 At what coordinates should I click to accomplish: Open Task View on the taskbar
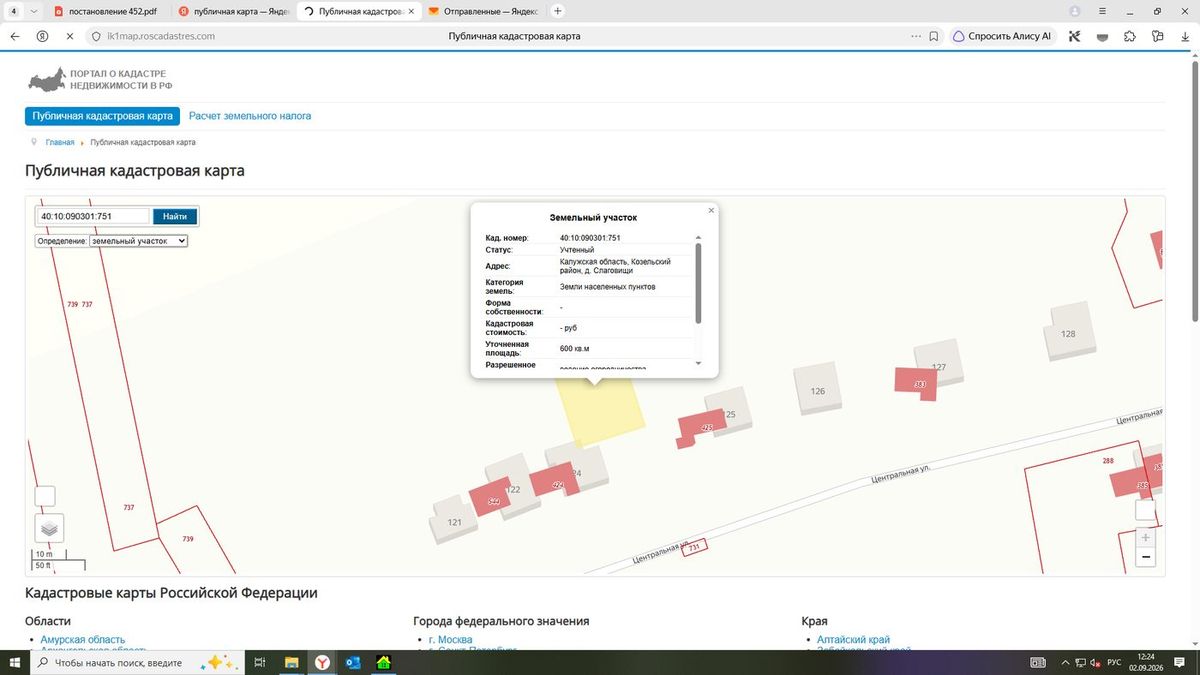click(259, 662)
